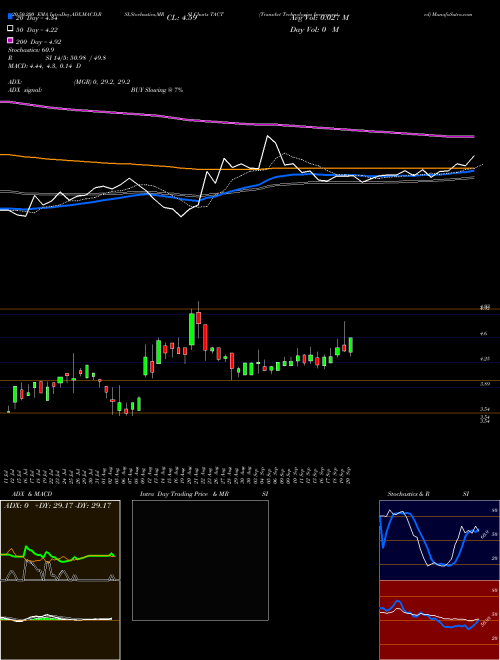
Task: Click the 'MACD: 4.44, 4.3, 0.14 D' readout
Action: pos(45,66)
